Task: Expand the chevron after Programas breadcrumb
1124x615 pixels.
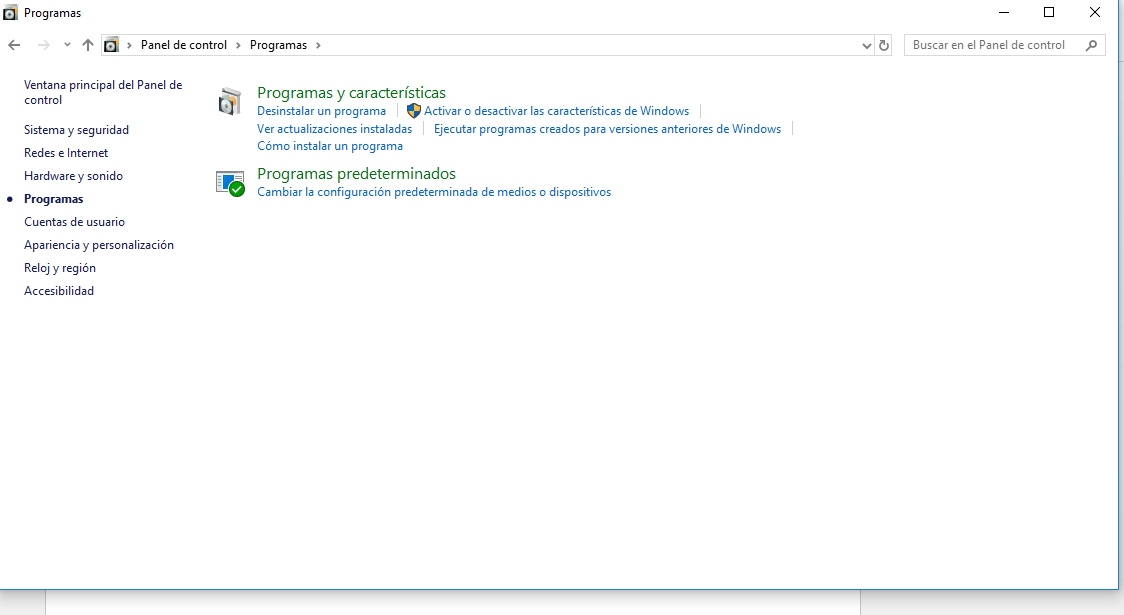Action: [318, 45]
